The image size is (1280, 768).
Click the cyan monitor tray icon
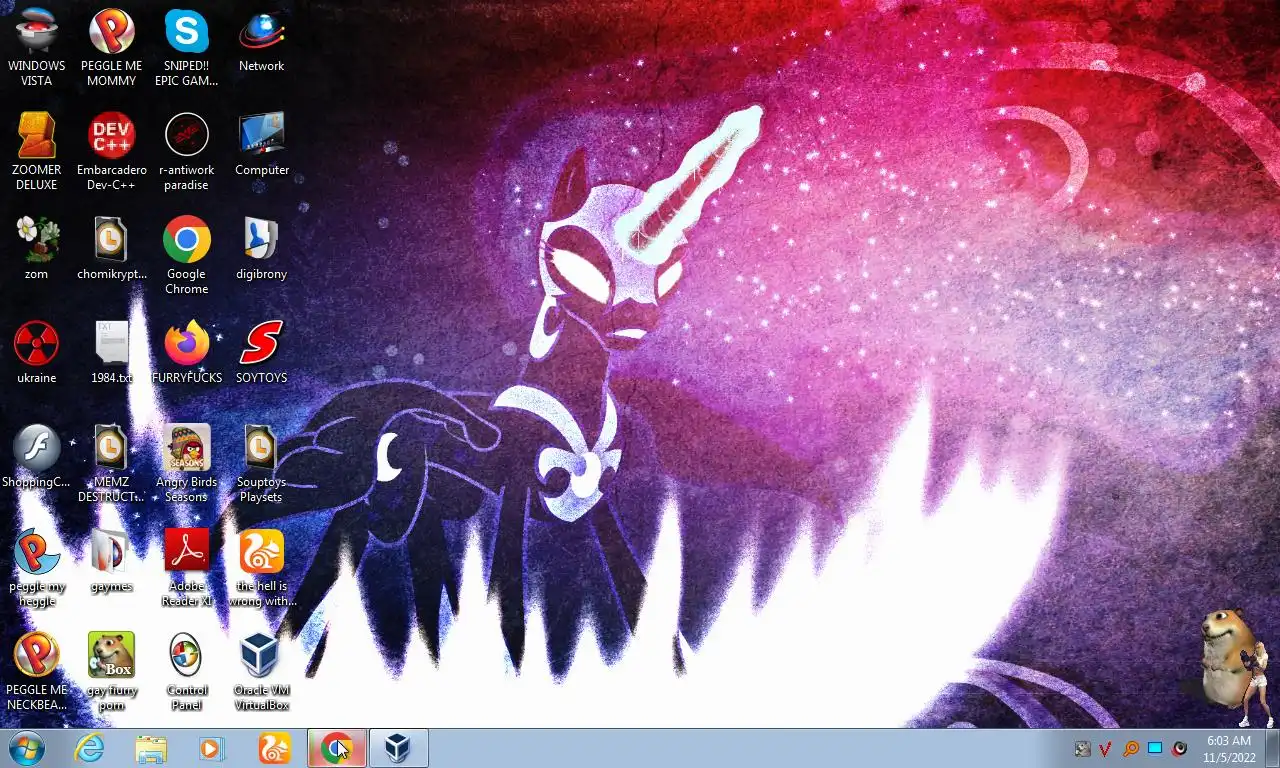[x=1155, y=749]
